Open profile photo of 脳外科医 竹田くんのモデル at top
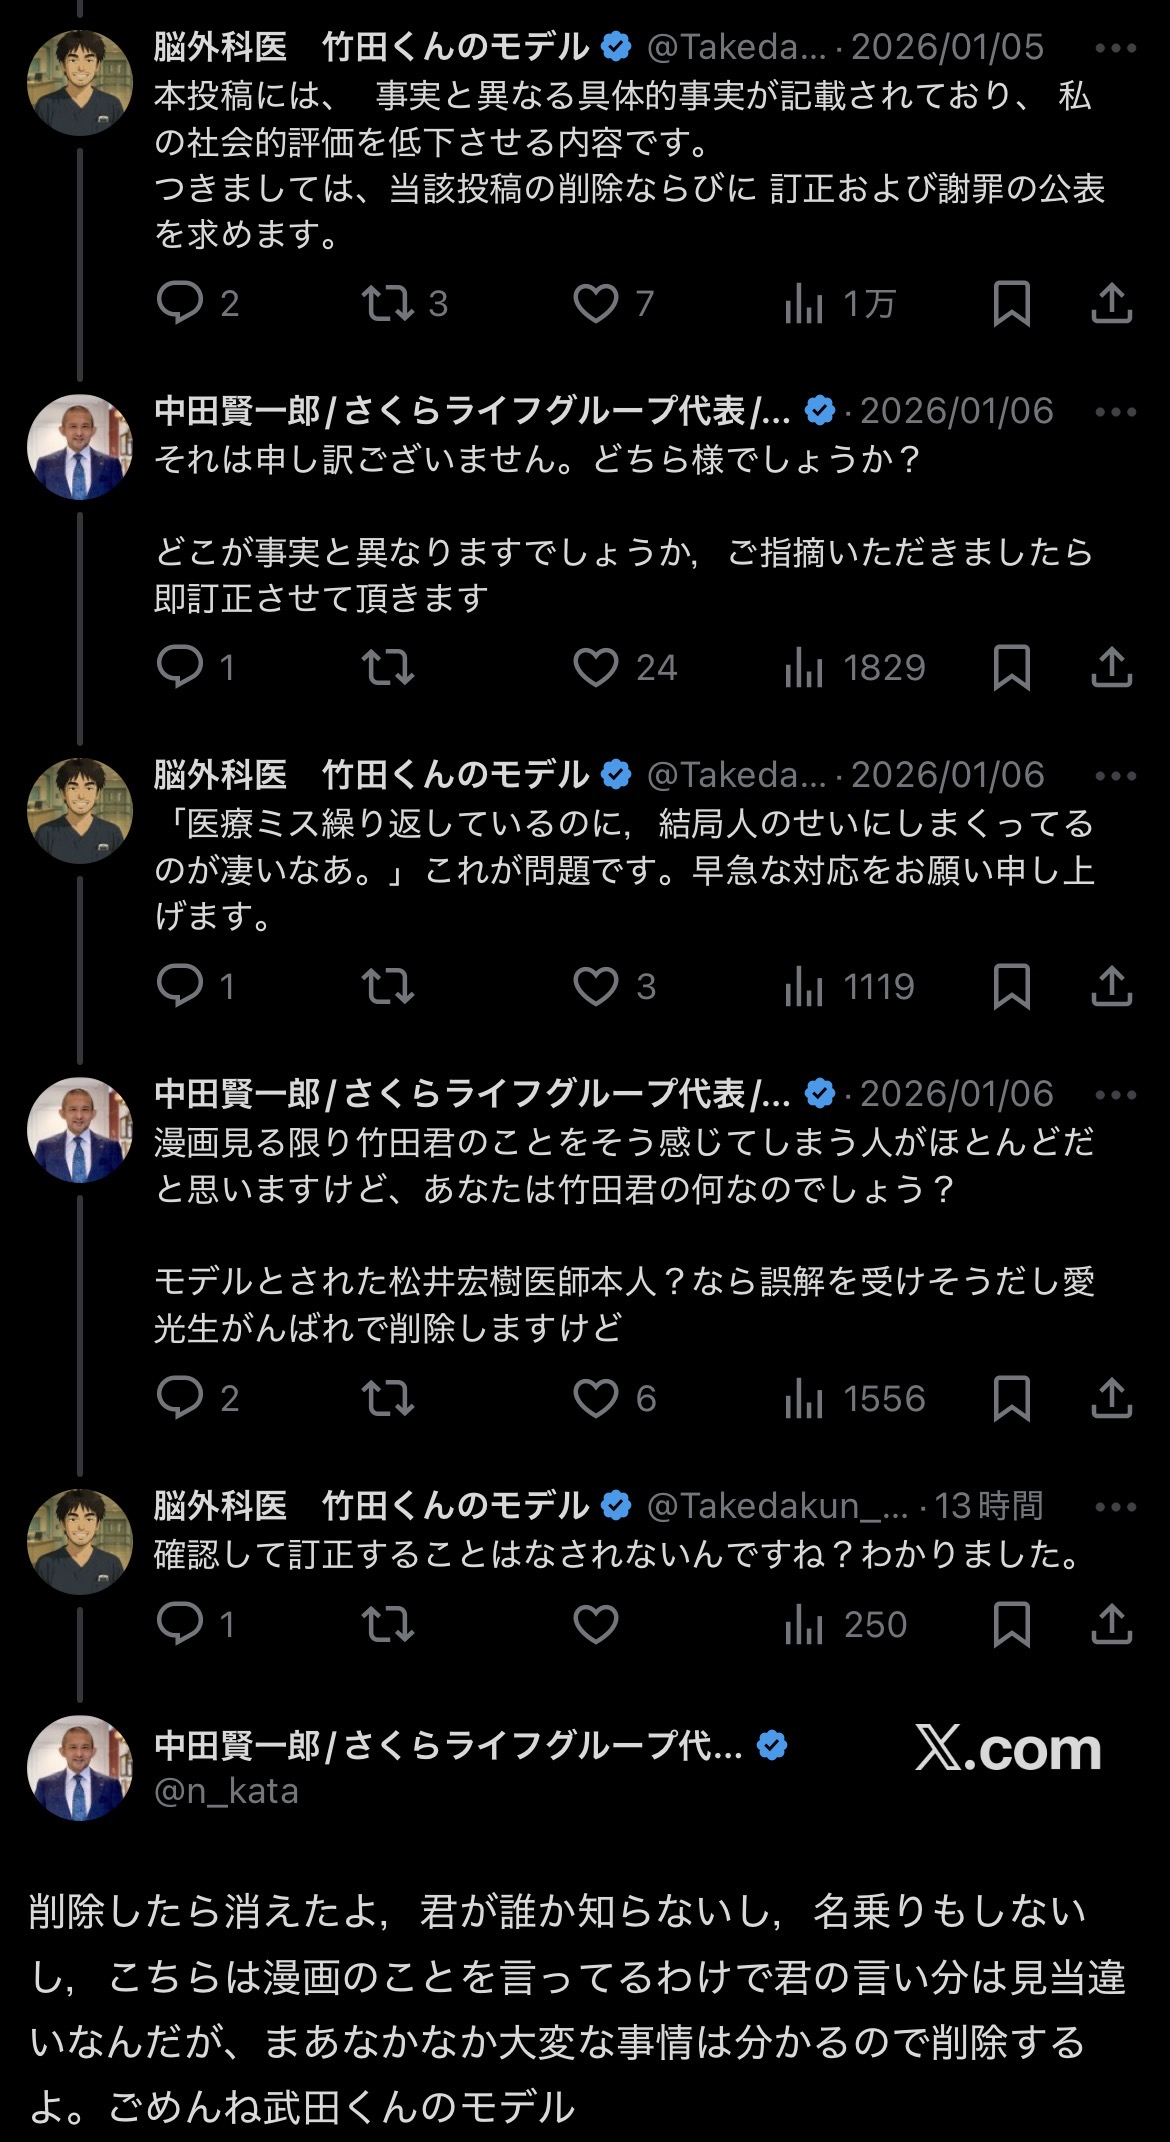 pos(80,83)
